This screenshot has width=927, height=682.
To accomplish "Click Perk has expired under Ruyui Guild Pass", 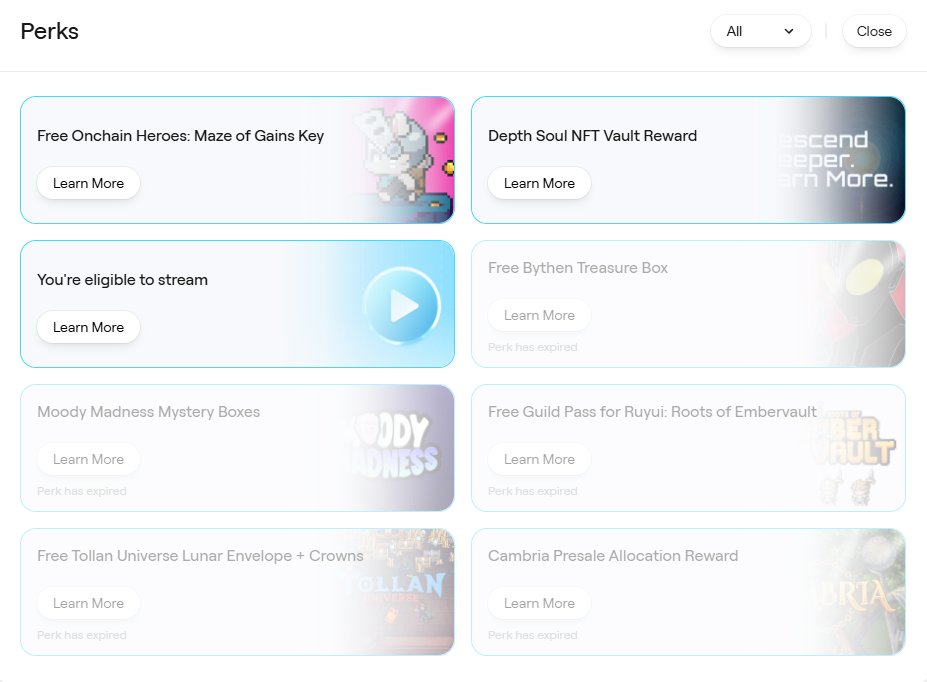I will (x=533, y=491).
